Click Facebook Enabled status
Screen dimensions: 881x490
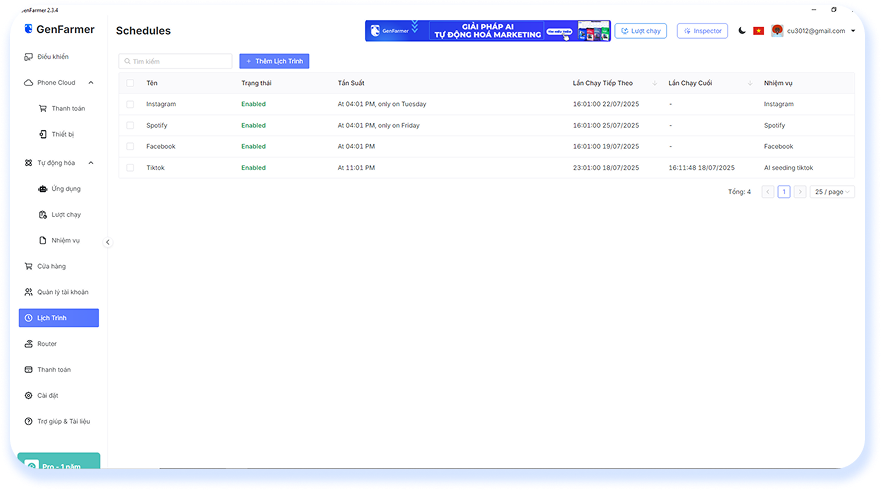click(x=253, y=146)
